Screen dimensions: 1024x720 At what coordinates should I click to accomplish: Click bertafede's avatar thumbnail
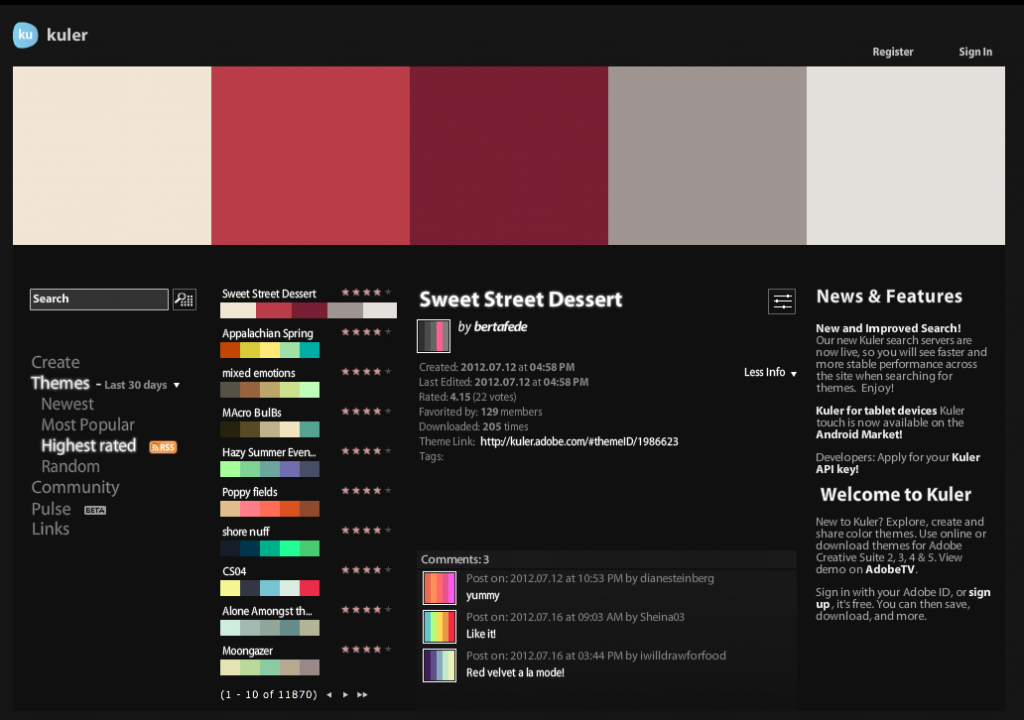click(x=434, y=335)
